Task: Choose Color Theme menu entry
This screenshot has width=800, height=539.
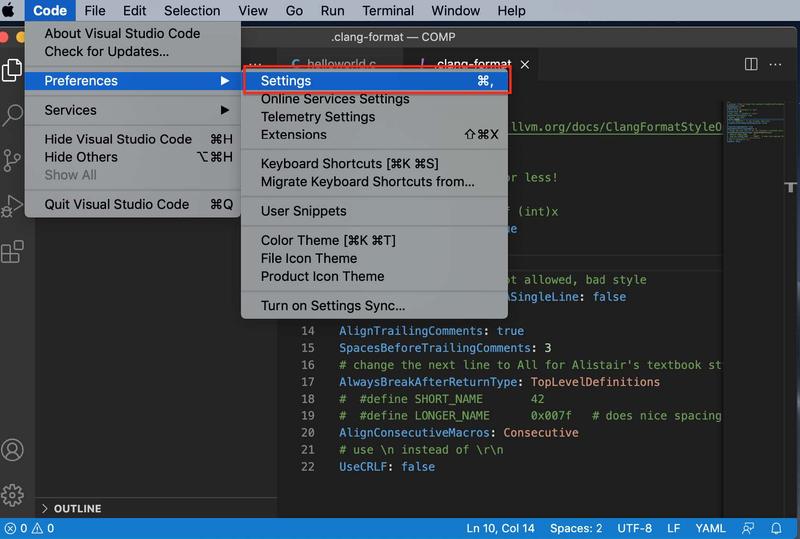Action: tap(328, 240)
